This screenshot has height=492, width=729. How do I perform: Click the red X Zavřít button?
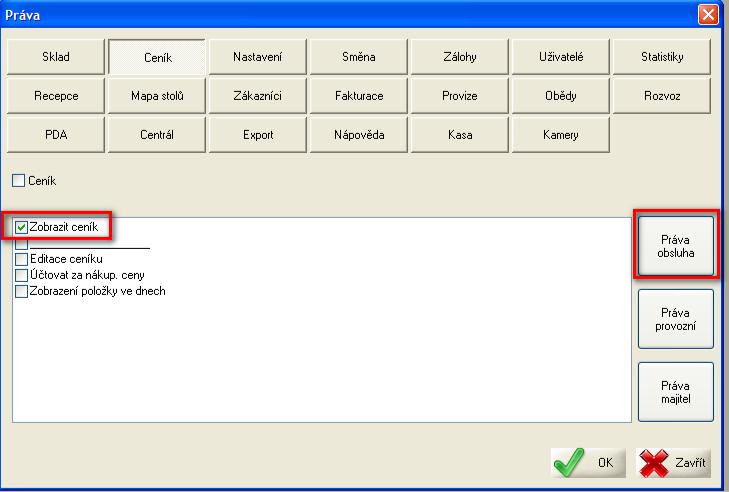(x=674, y=463)
